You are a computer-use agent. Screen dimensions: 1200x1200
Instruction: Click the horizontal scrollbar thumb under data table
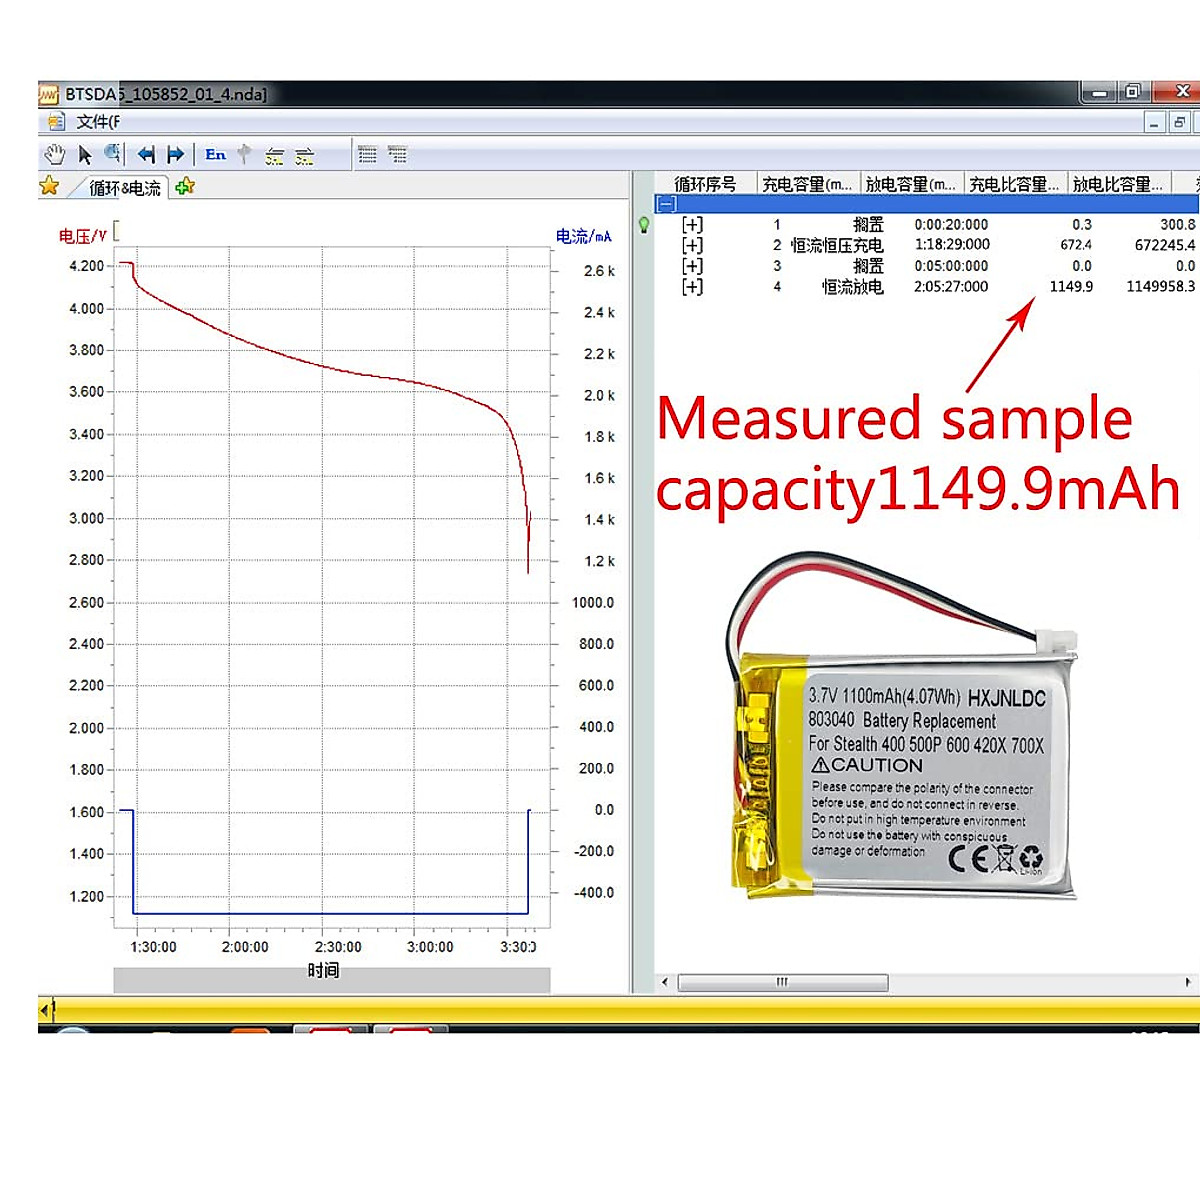coord(782,983)
